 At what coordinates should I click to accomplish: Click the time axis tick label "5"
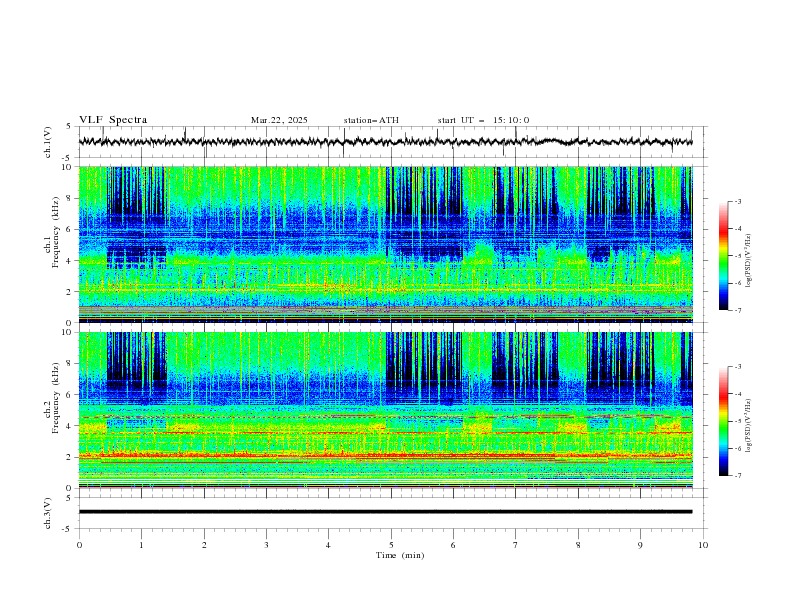pos(391,545)
